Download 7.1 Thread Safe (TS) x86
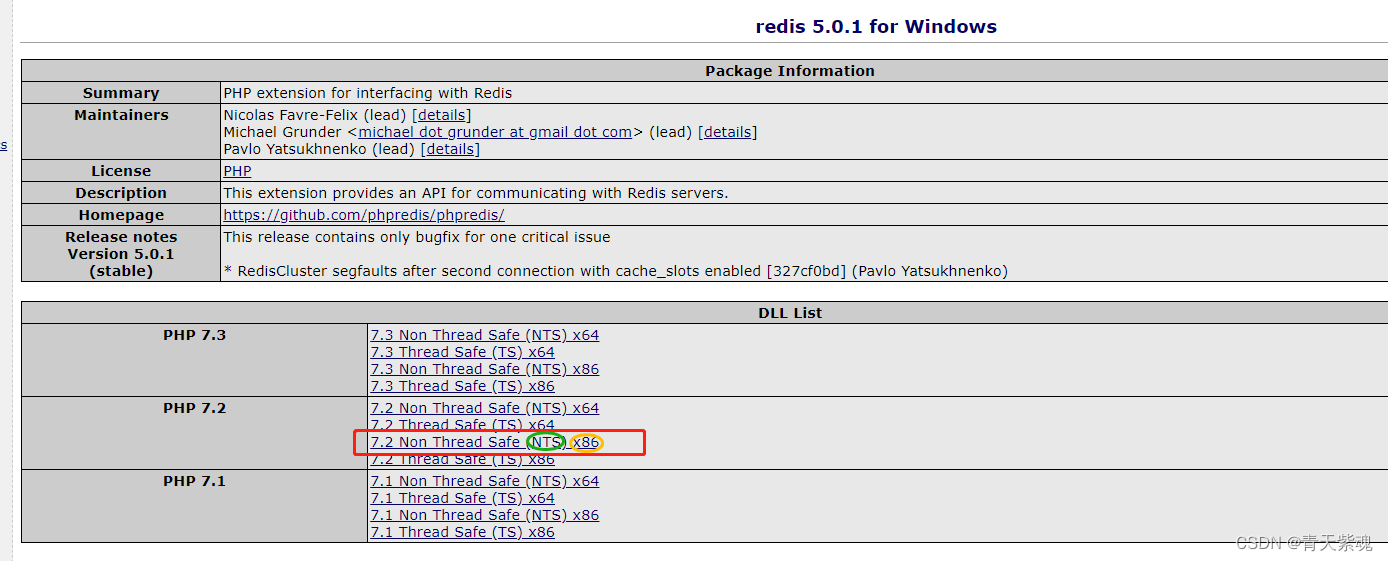Viewport: 1388px width, 561px height. point(462,532)
